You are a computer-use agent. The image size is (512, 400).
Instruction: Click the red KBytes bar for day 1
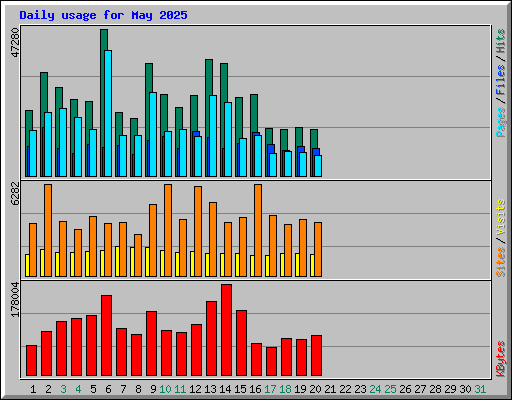point(31,360)
